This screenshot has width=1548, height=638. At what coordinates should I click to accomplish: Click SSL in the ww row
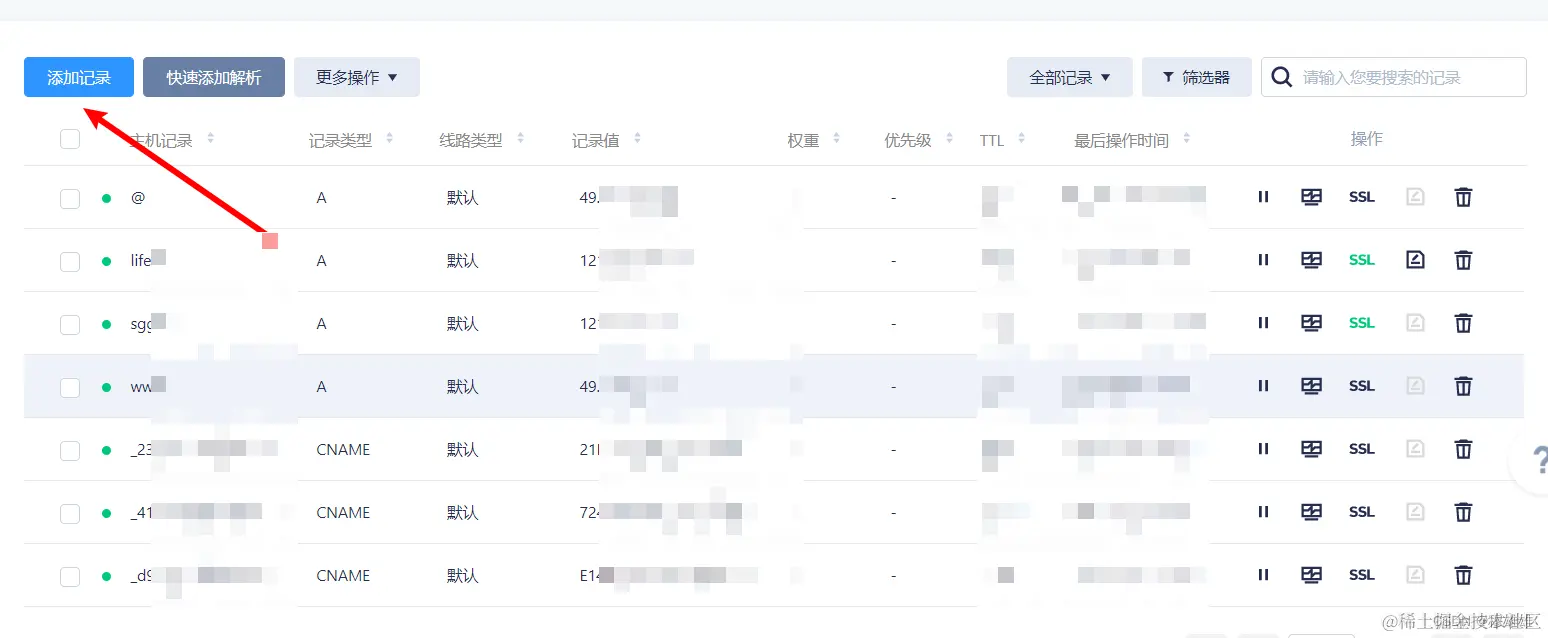point(1362,386)
